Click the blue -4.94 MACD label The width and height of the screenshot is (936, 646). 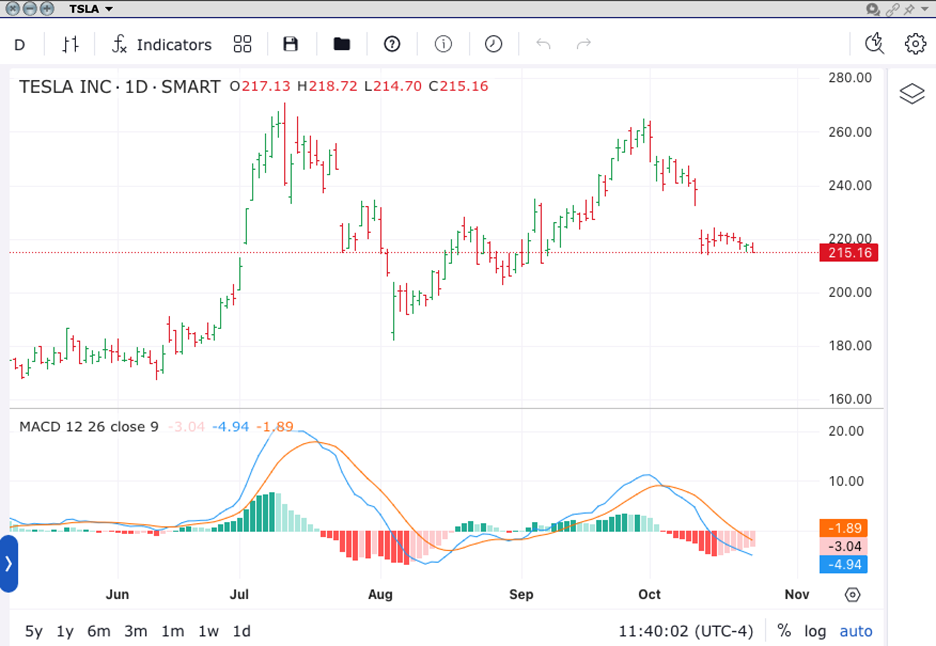pos(843,564)
